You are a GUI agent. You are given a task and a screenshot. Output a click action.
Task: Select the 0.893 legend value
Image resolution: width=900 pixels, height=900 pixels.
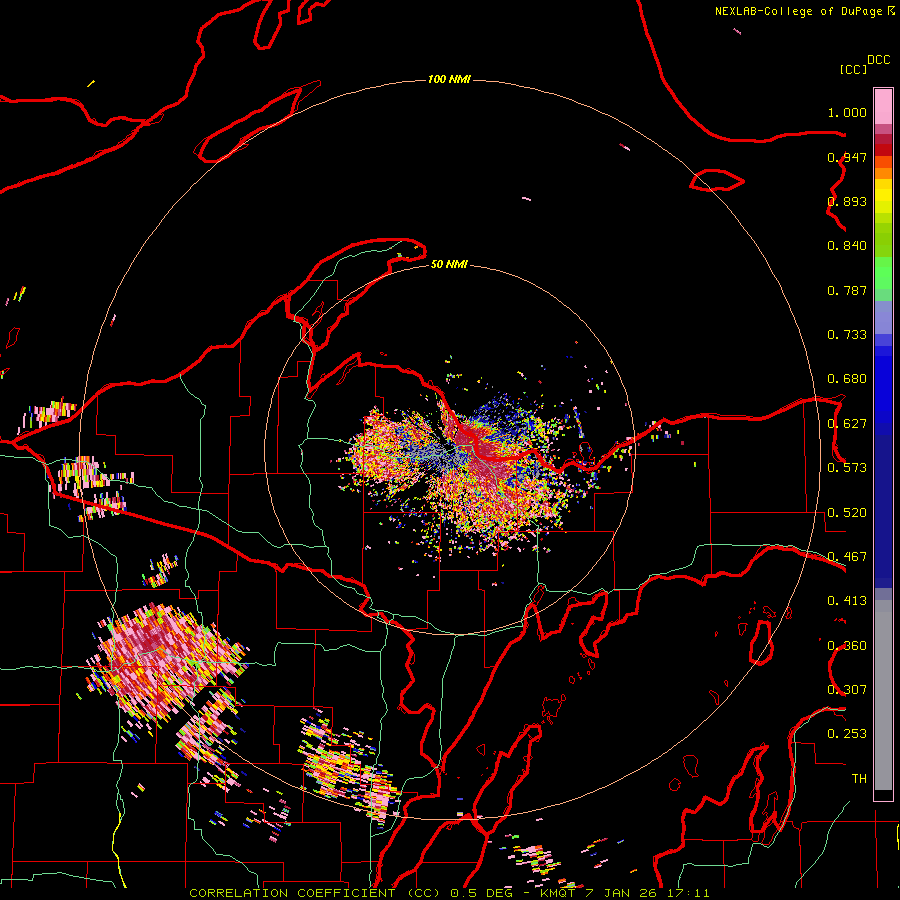click(x=847, y=201)
